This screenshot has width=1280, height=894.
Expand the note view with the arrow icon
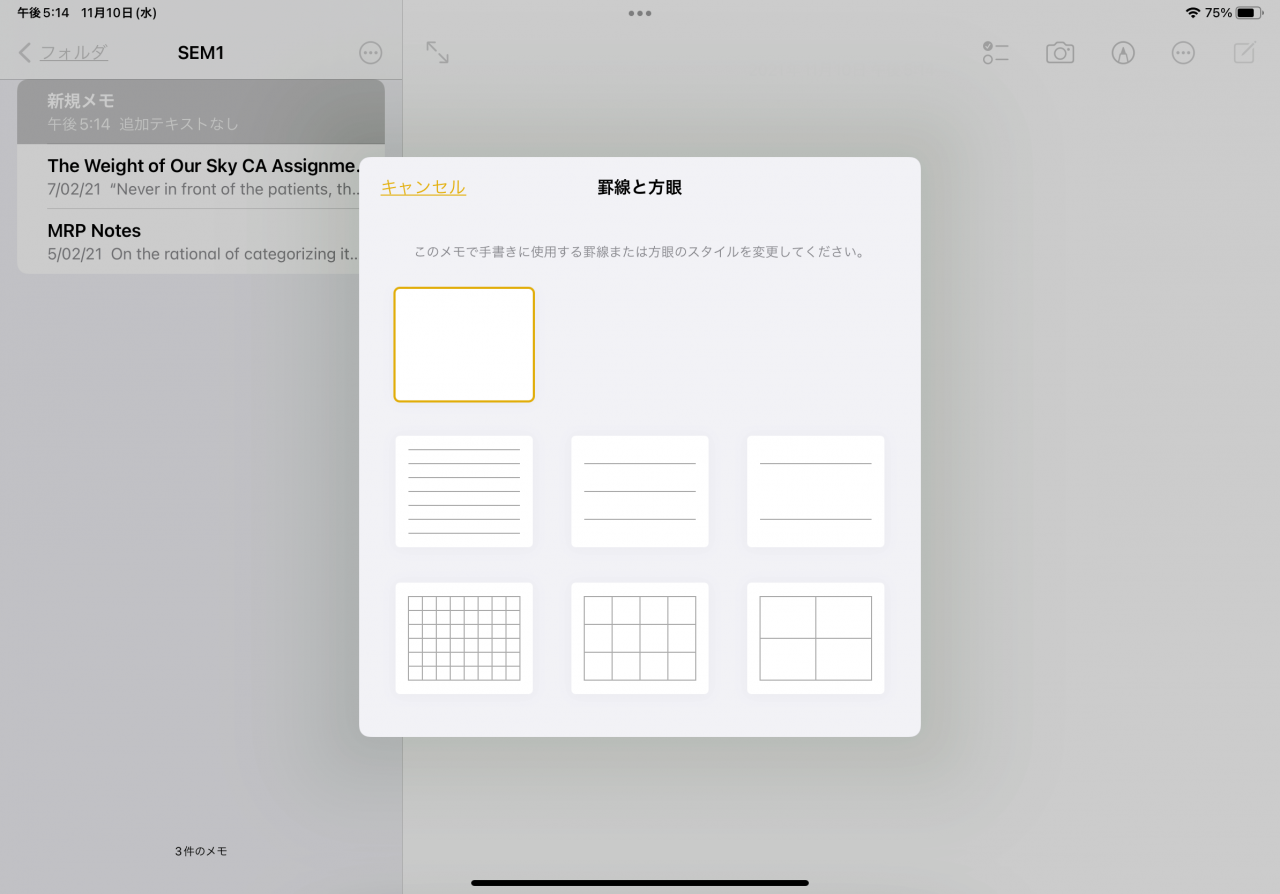click(x=437, y=52)
